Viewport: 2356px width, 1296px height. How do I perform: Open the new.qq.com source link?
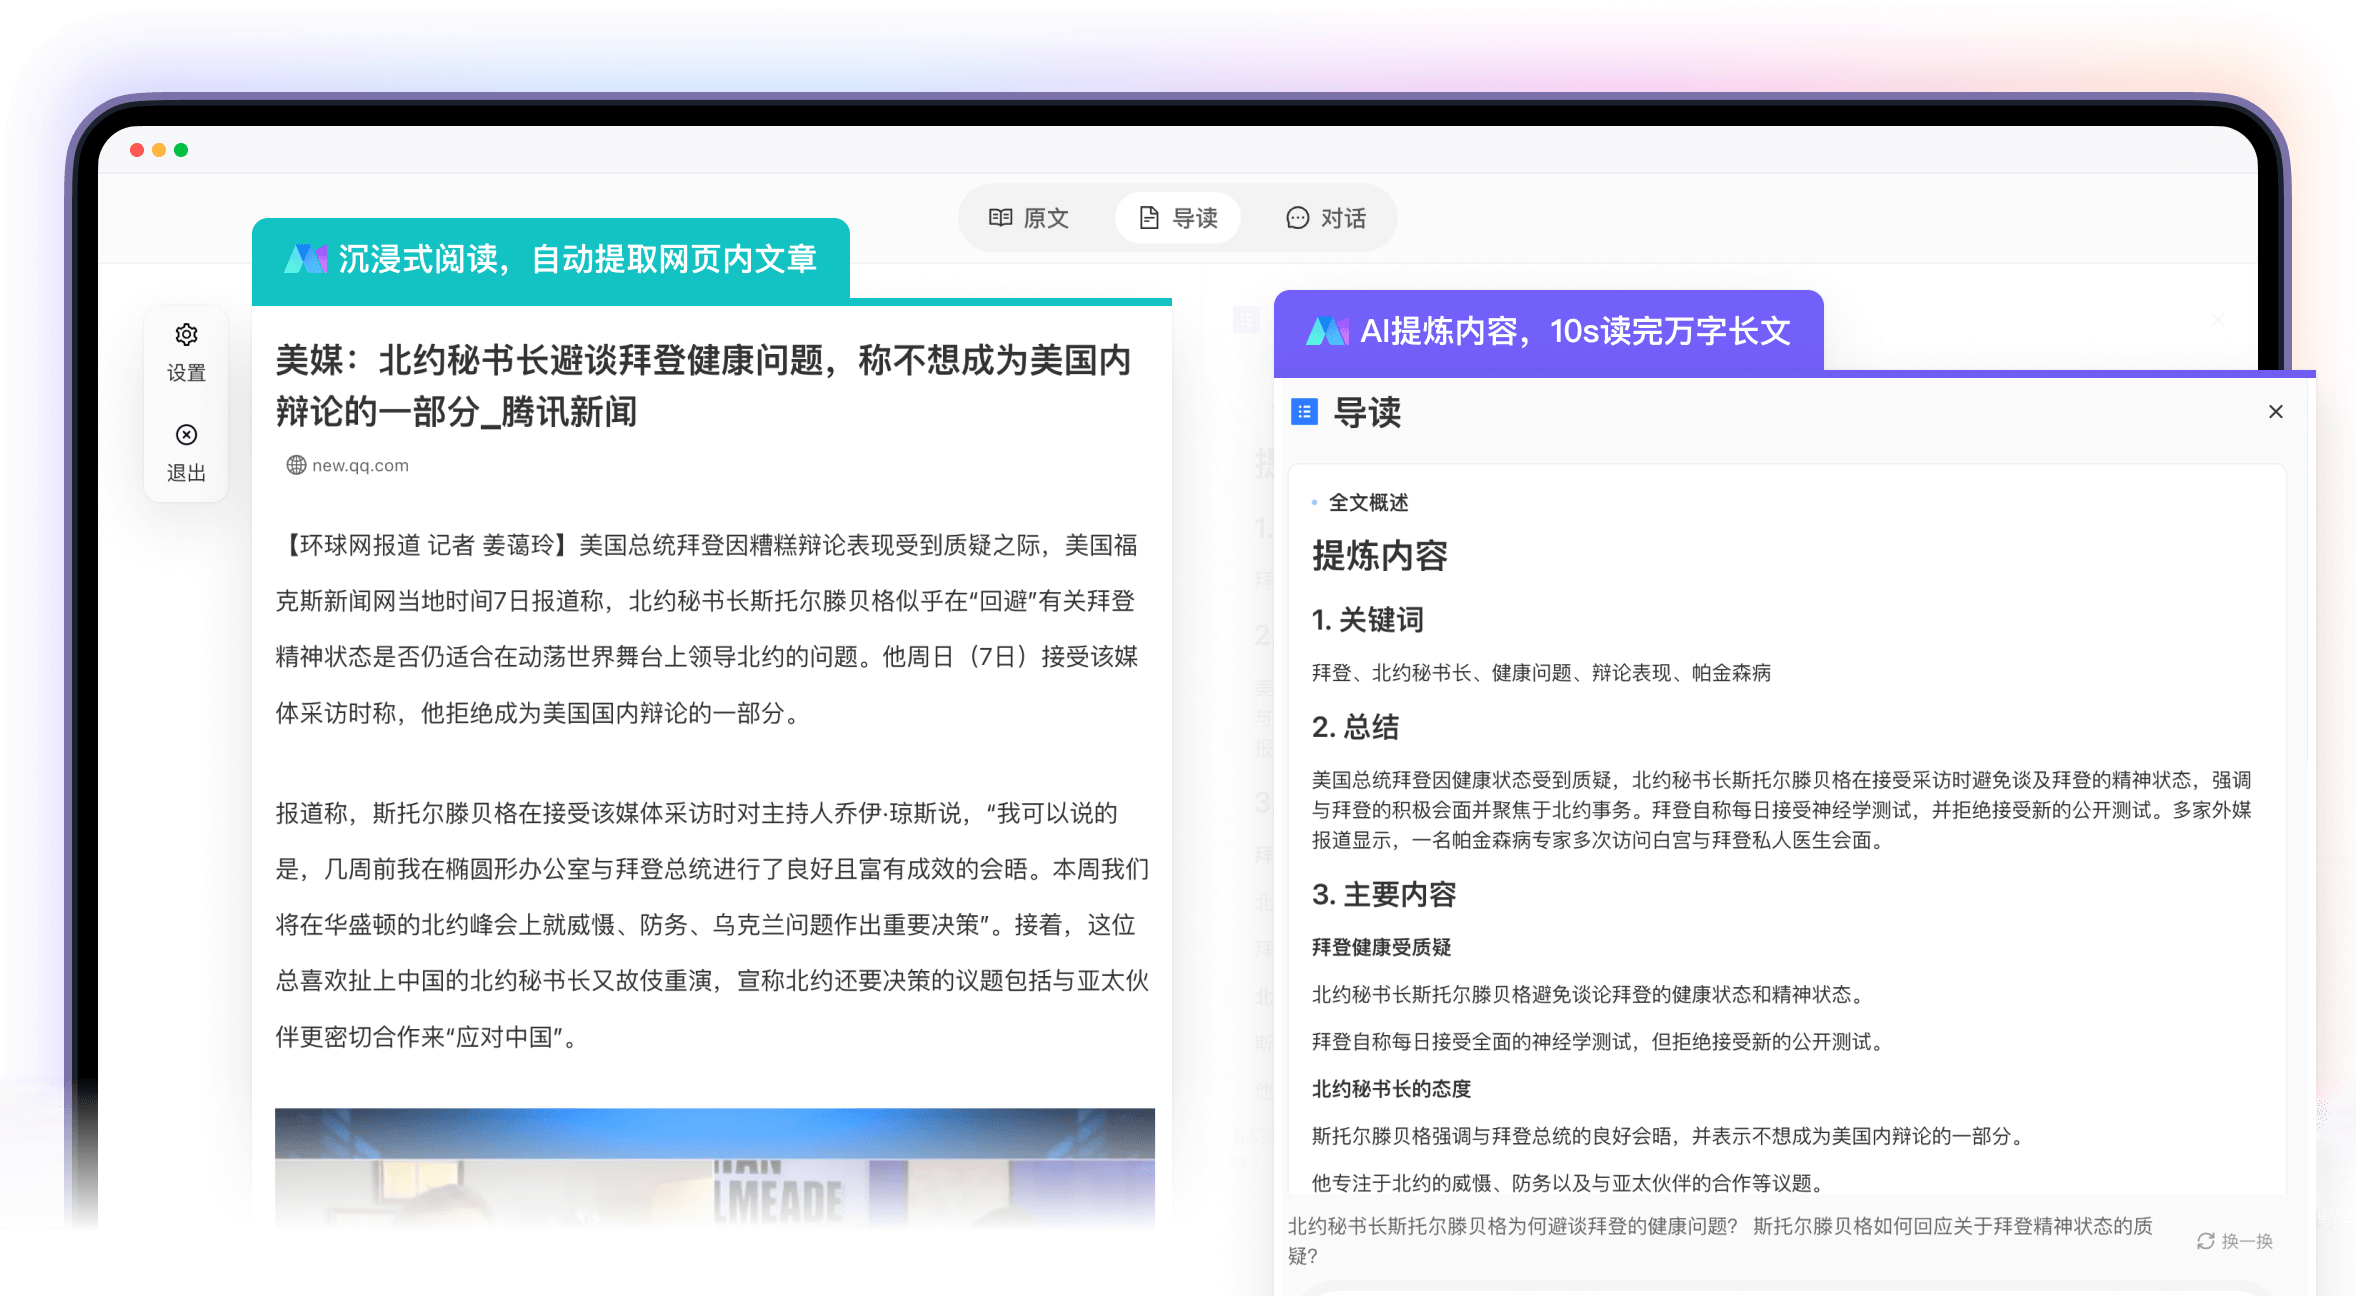359,464
